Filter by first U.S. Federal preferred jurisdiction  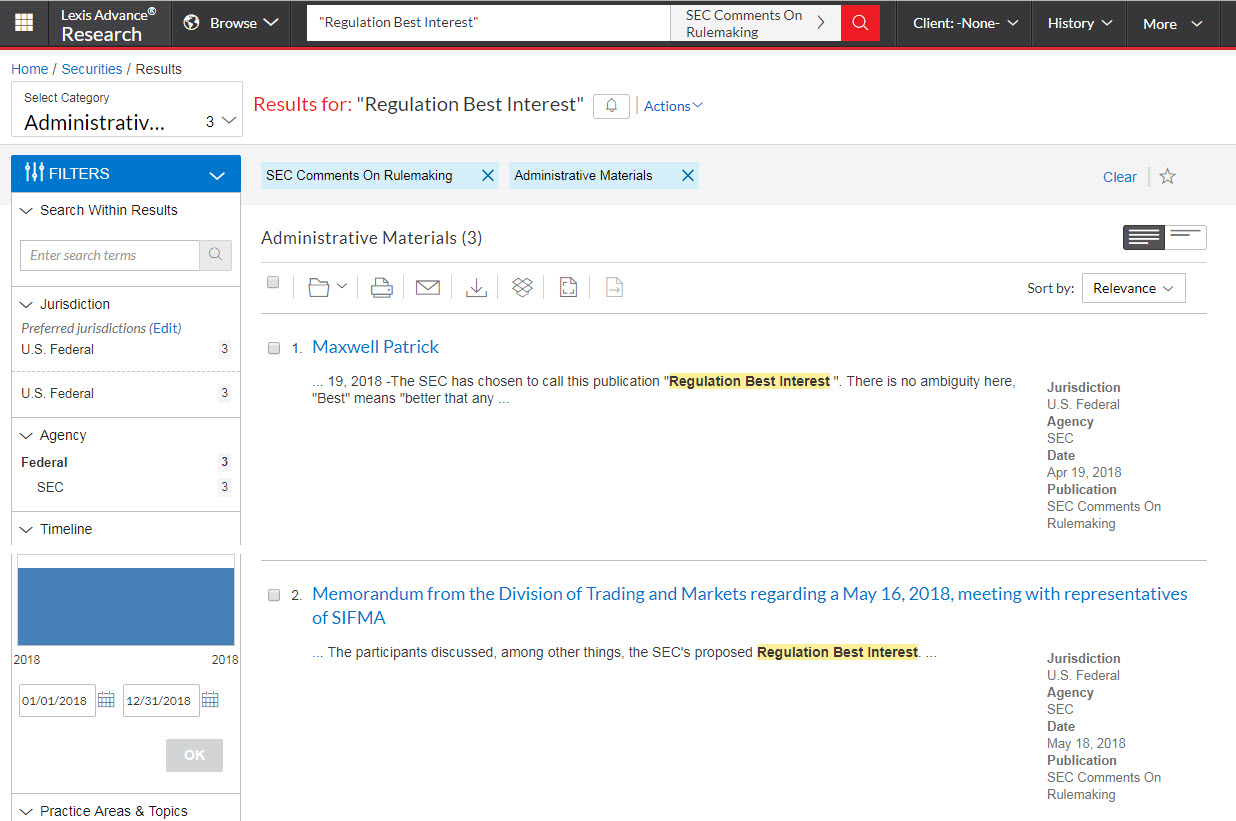[57, 349]
